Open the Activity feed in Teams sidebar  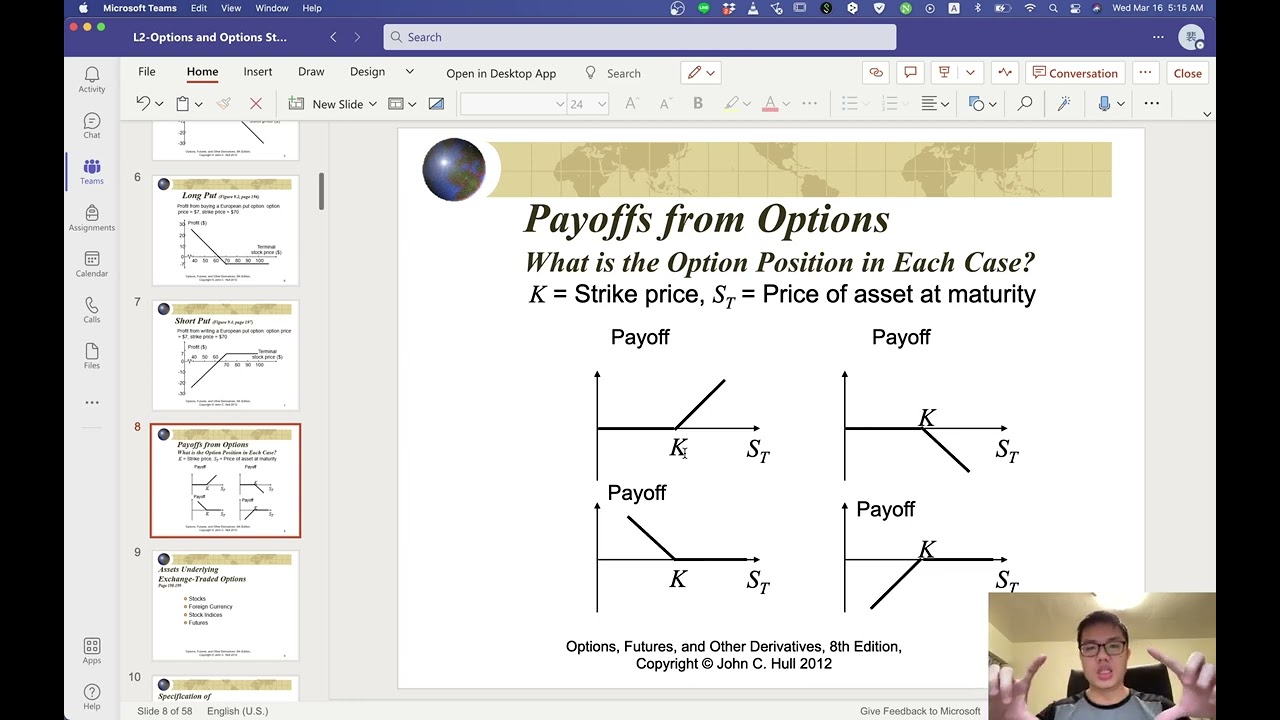[92, 80]
